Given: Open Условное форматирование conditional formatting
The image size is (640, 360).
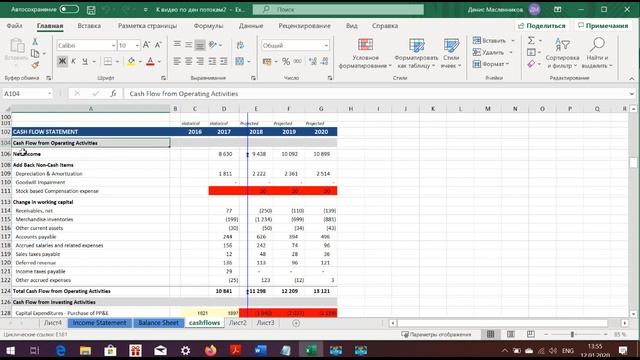Looking at the screenshot, I should [365, 53].
